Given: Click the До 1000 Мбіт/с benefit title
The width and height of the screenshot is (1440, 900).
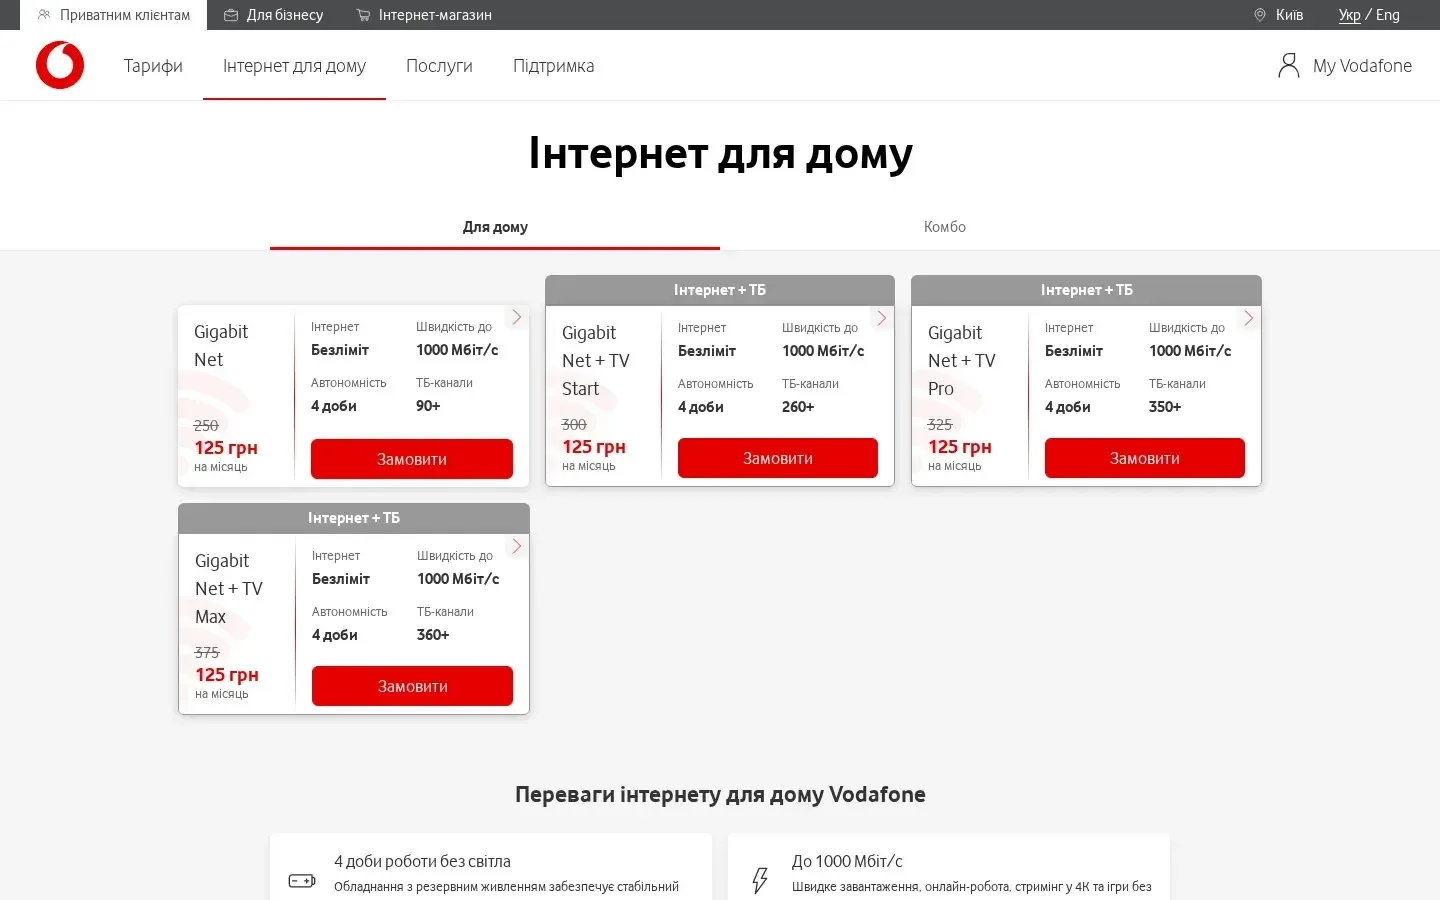Looking at the screenshot, I should (x=847, y=861).
